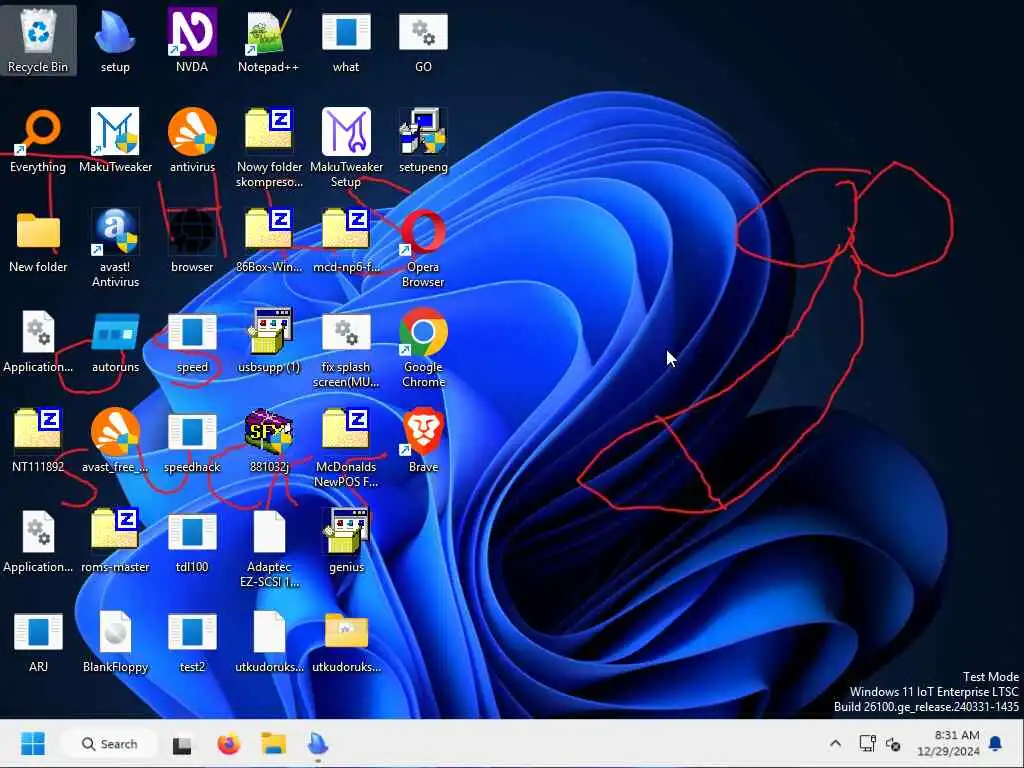This screenshot has height=768, width=1024.
Task: Open File Explorer from the taskbar
Action: click(274, 744)
